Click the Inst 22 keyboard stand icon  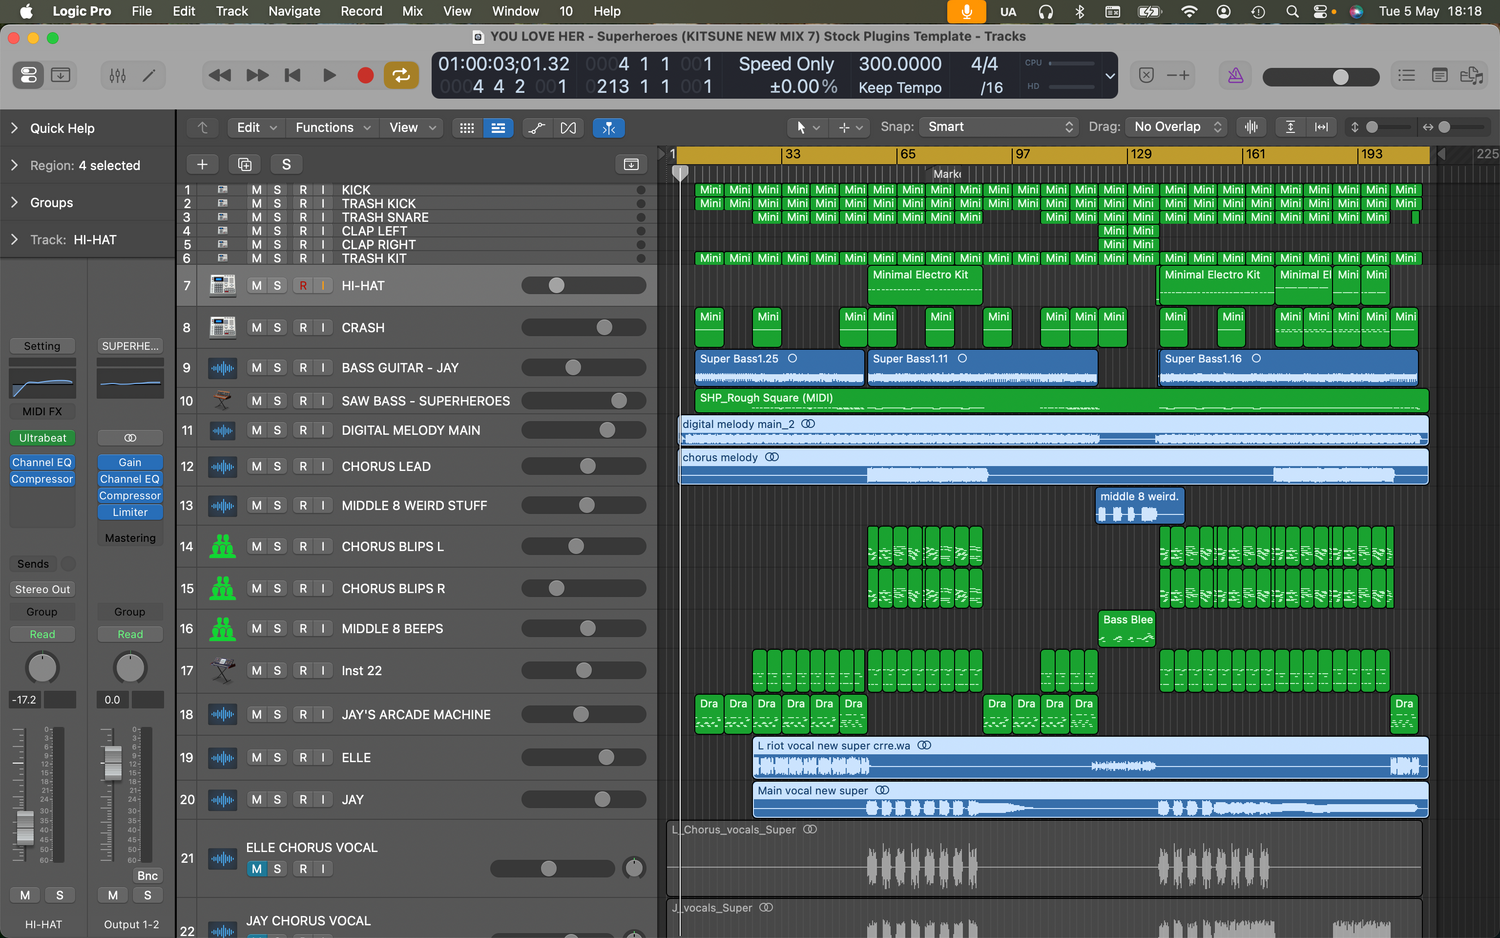click(222, 671)
